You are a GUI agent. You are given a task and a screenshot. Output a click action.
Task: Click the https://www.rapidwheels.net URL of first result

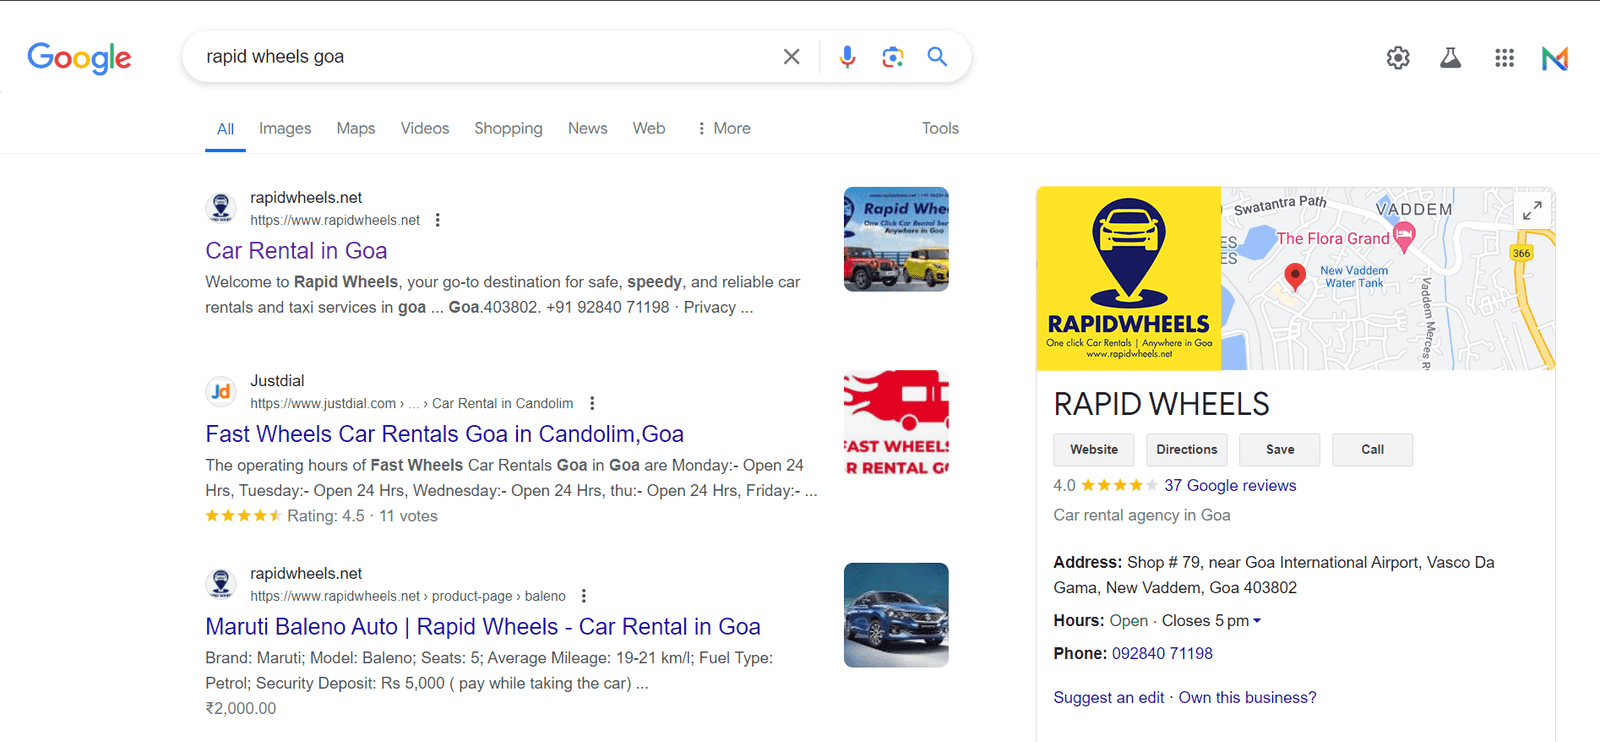coord(335,220)
